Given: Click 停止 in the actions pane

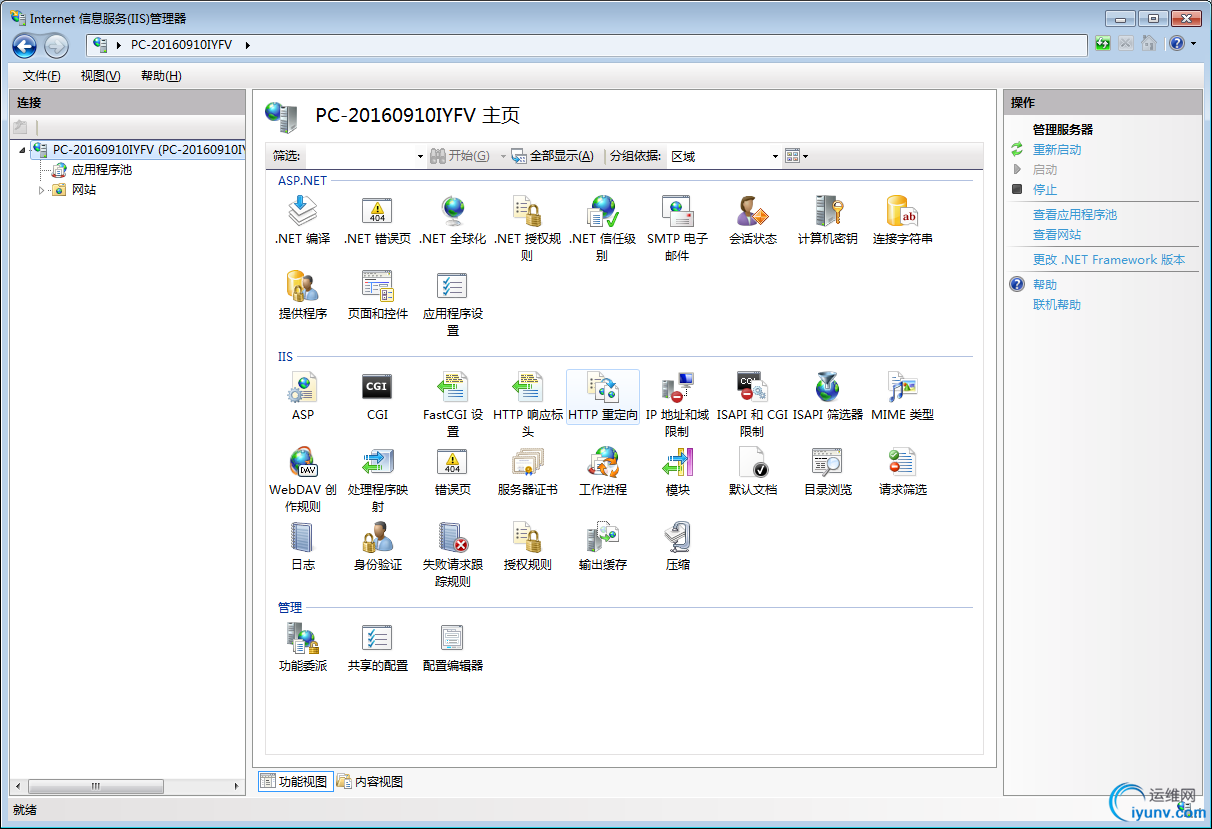Looking at the screenshot, I should coord(1044,189).
